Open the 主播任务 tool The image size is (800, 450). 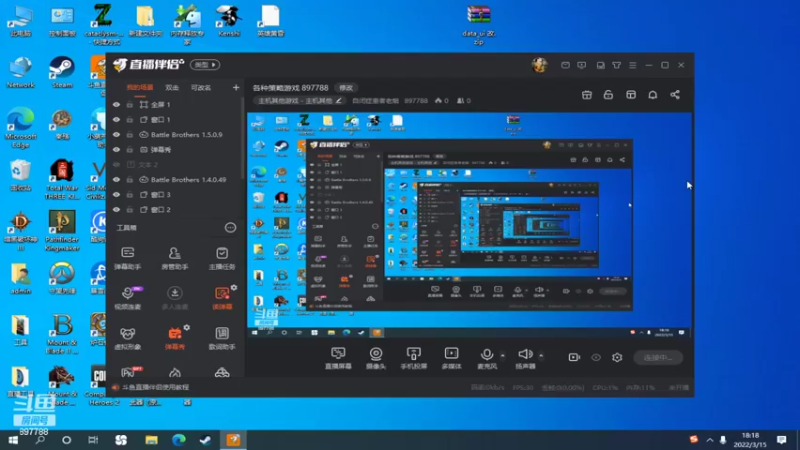point(222,258)
